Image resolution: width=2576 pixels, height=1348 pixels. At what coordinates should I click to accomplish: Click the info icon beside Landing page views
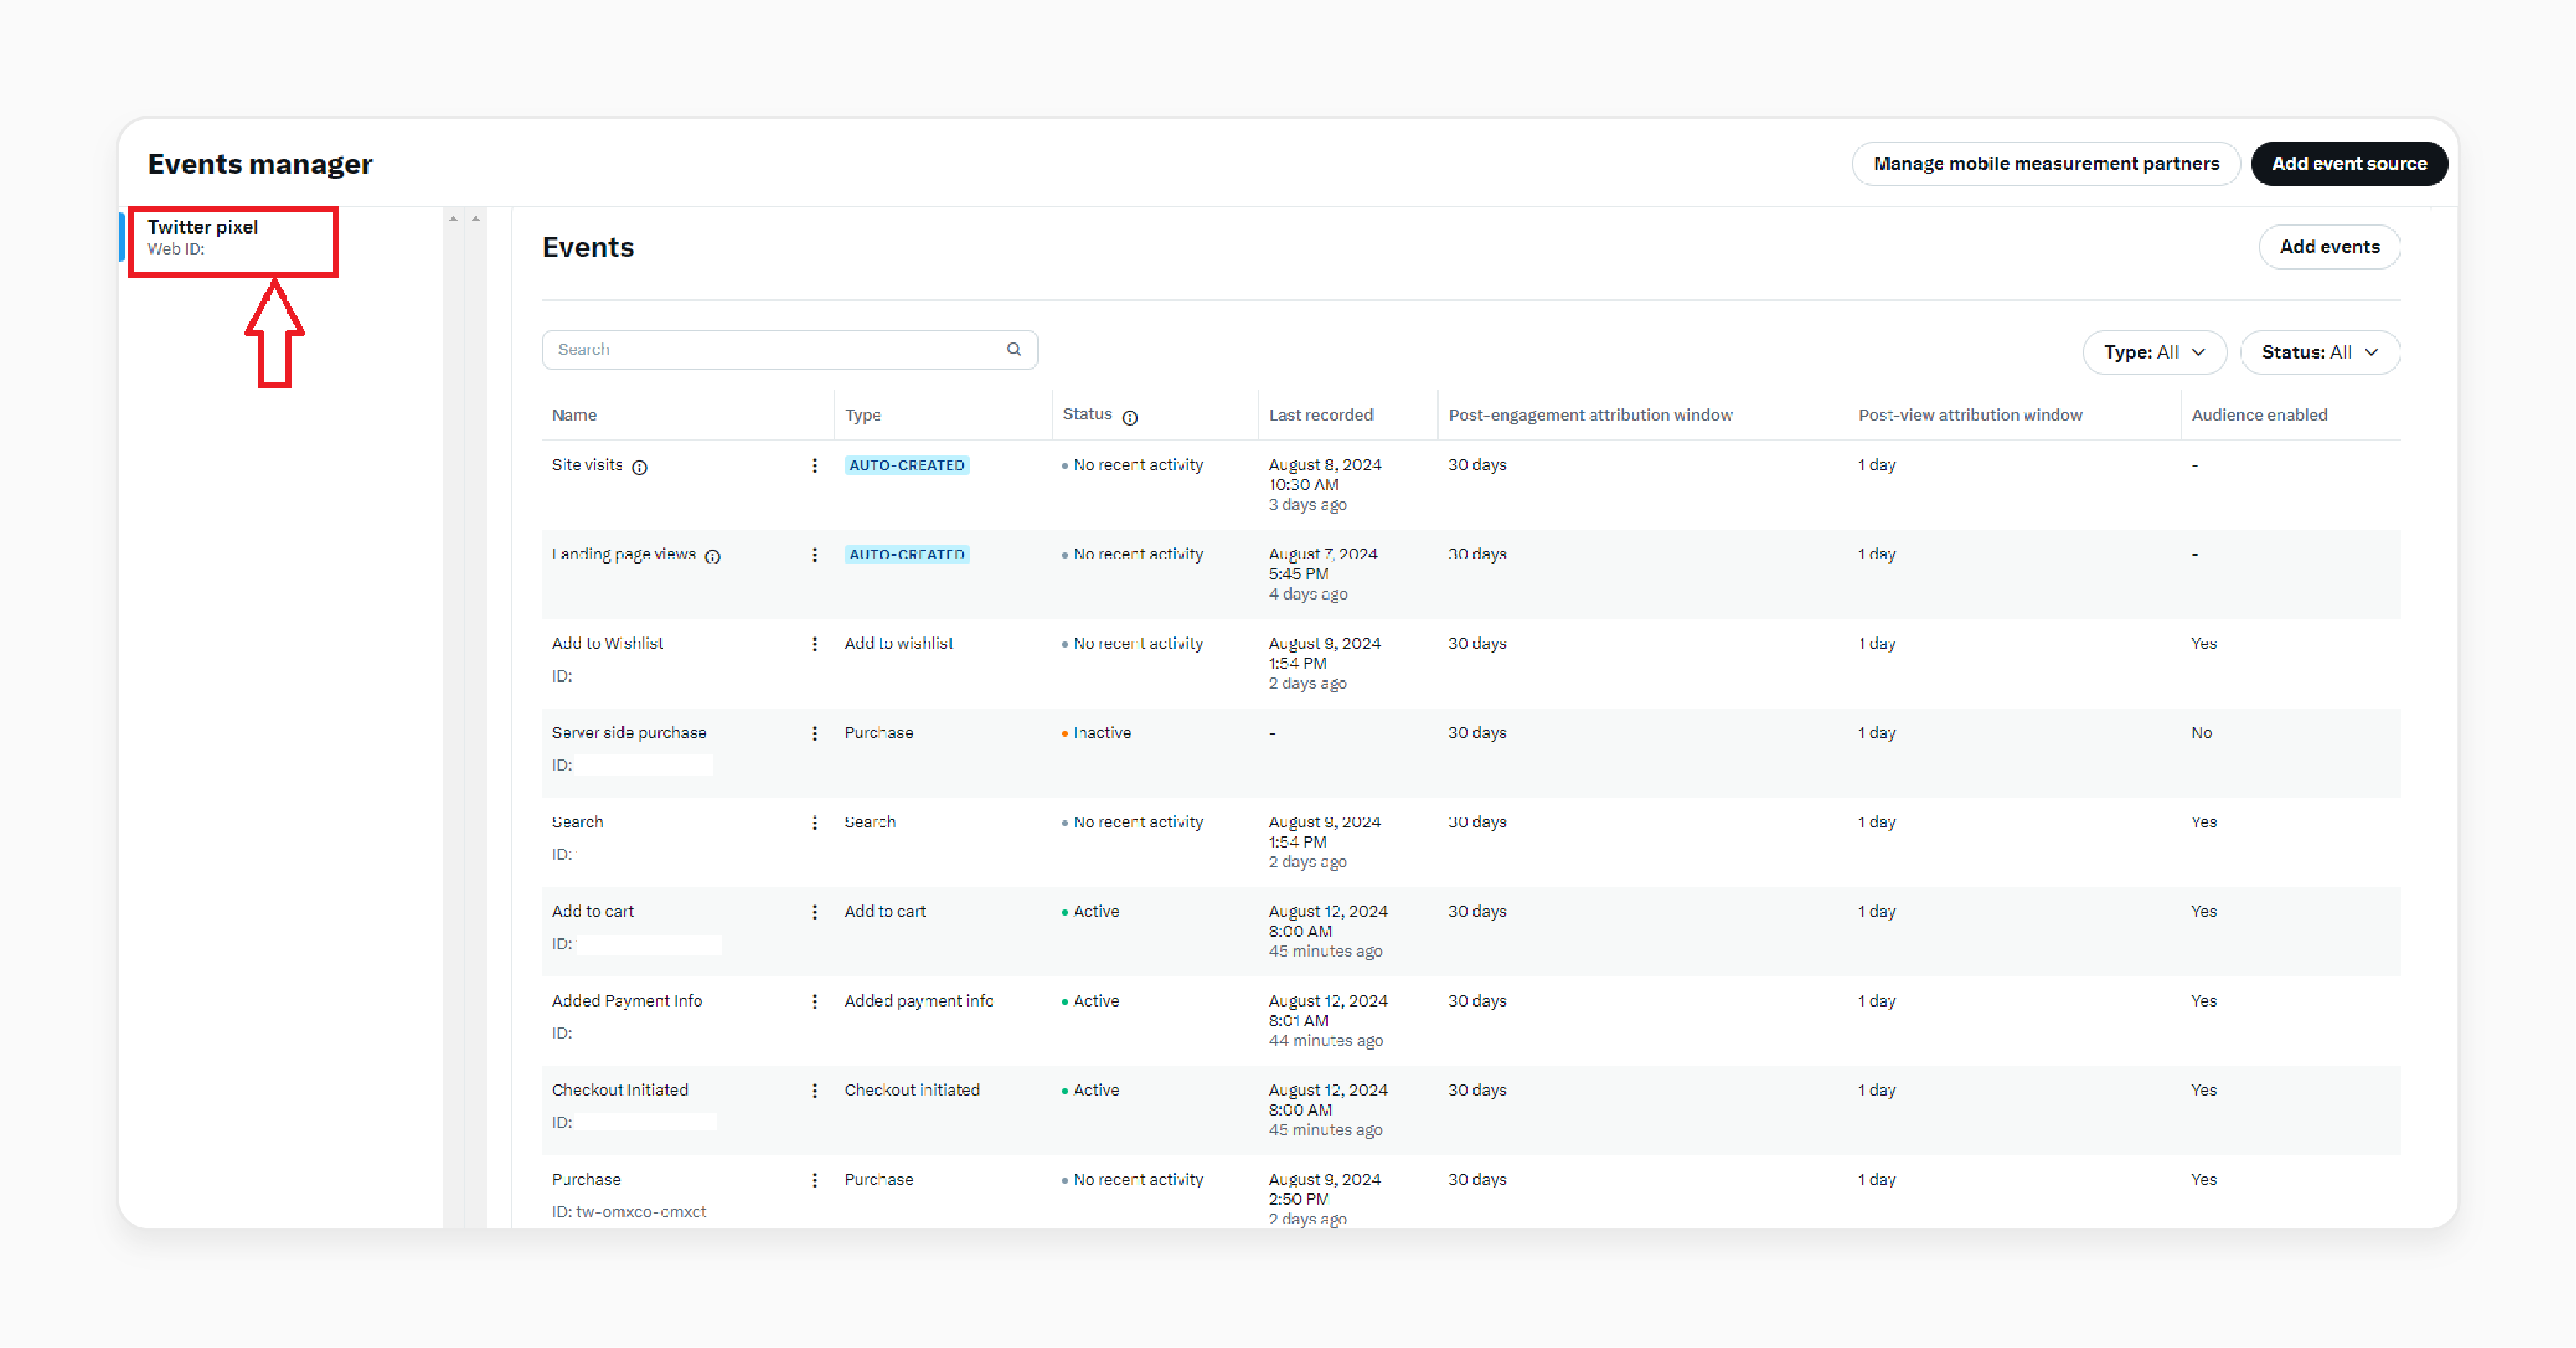pyautogui.click(x=713, y=557)
